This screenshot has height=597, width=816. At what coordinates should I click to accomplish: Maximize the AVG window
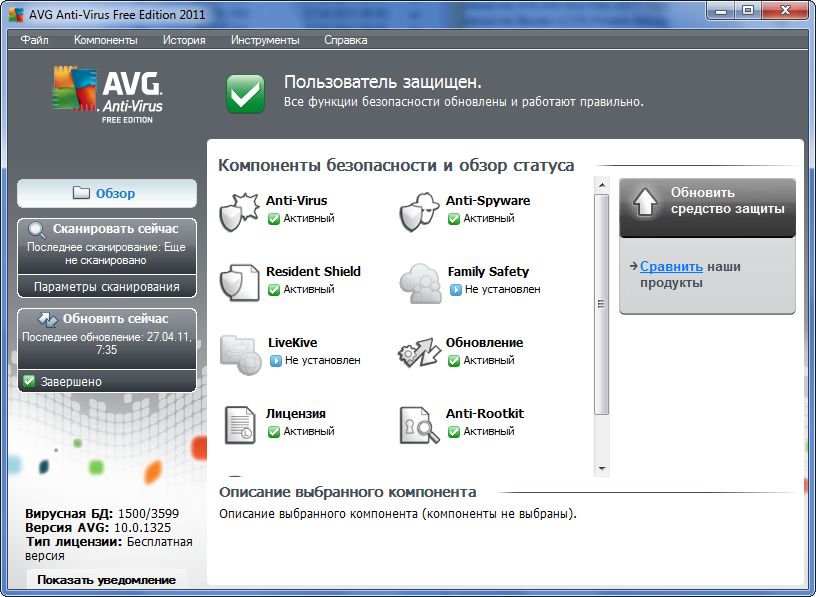747,11
